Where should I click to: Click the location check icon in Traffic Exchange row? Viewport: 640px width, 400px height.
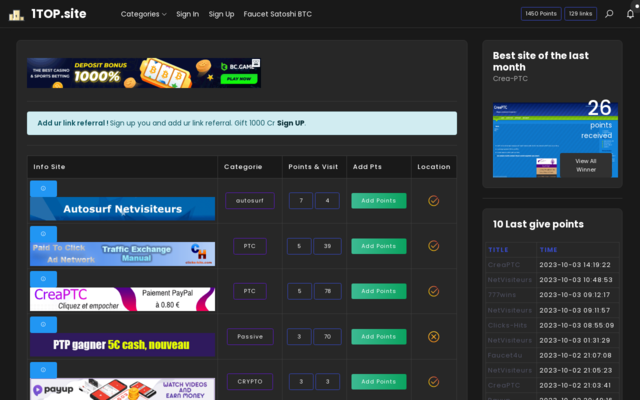click(x=433, y=246)
